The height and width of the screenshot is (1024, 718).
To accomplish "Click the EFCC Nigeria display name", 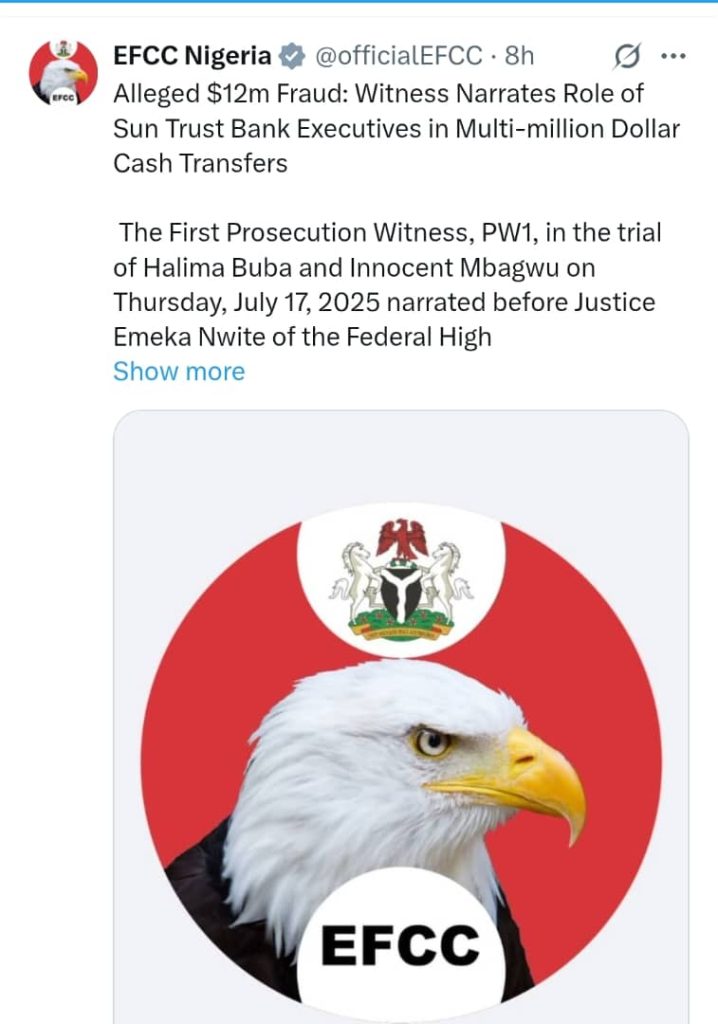I will (x=192, y=56).
